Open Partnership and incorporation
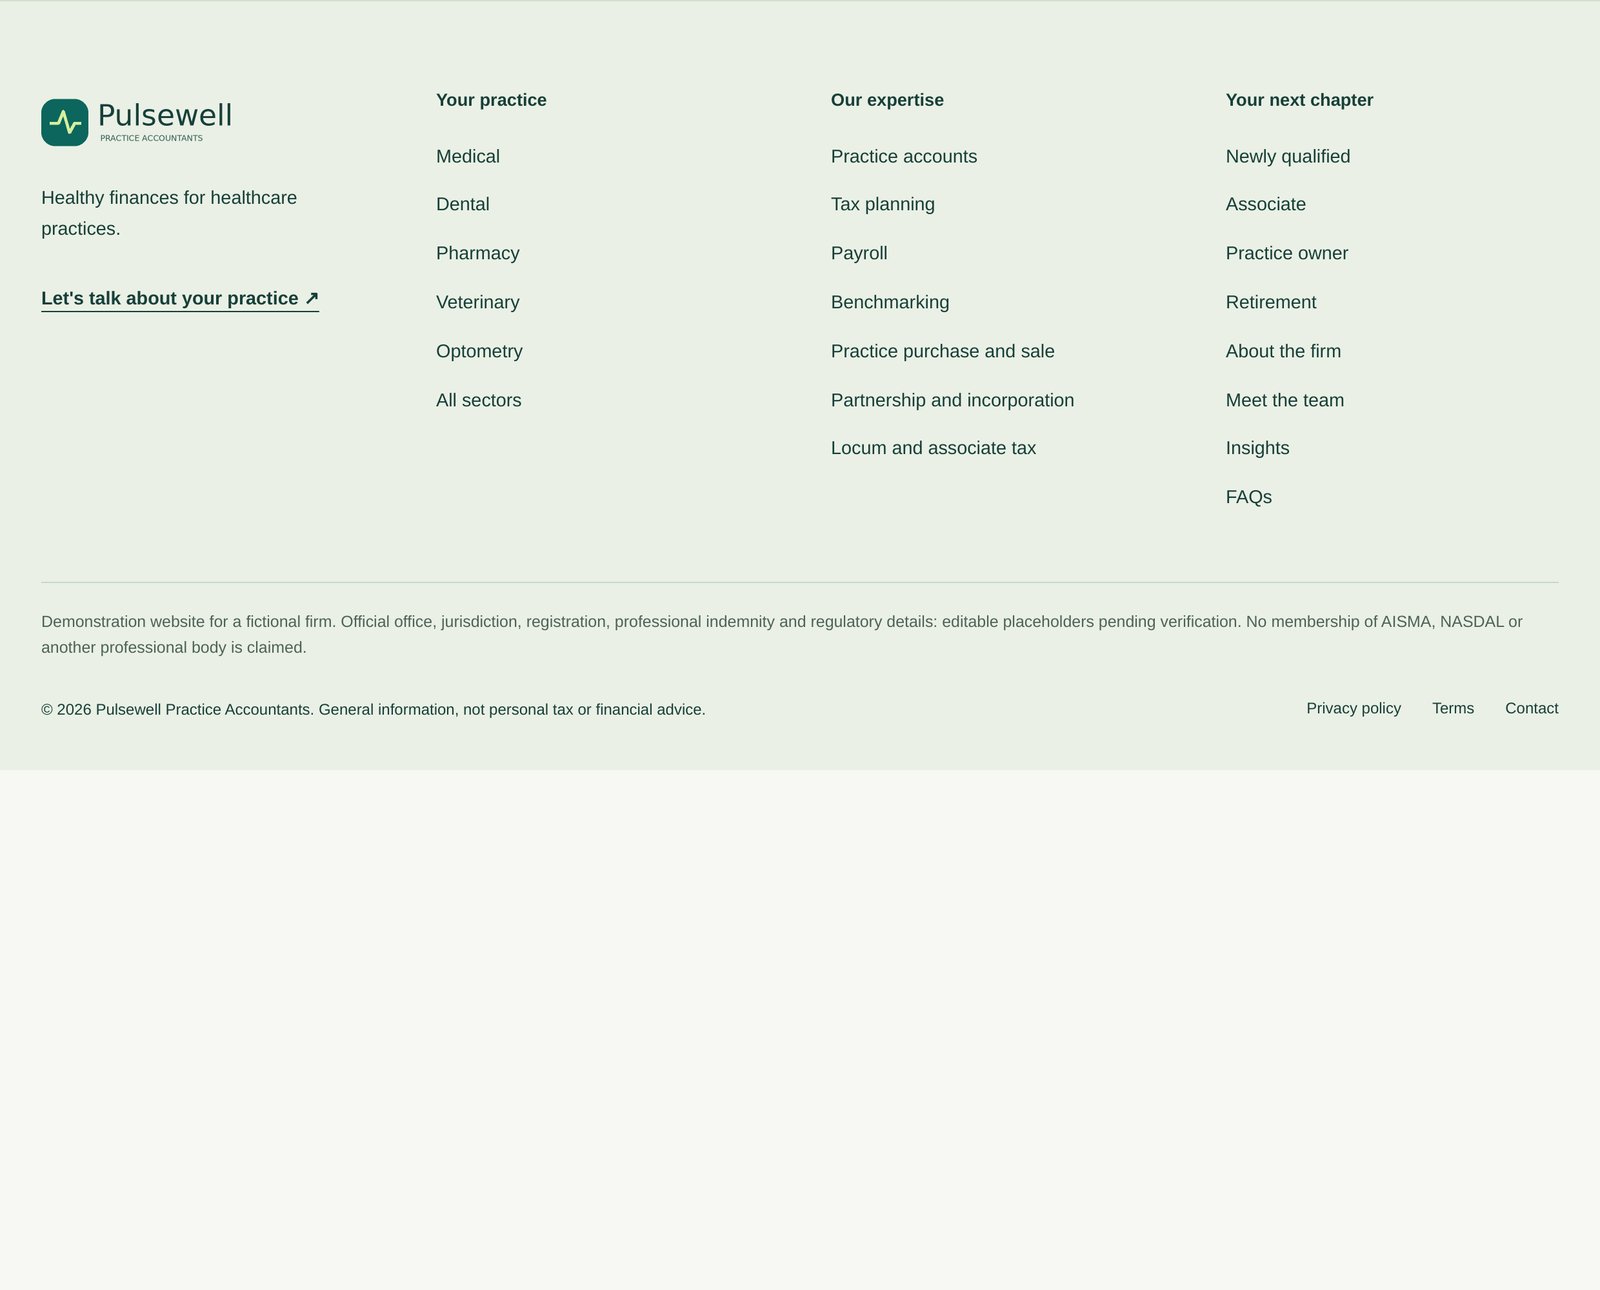The height and width of the screenshot is (1290, 1600). click(953, 400)
